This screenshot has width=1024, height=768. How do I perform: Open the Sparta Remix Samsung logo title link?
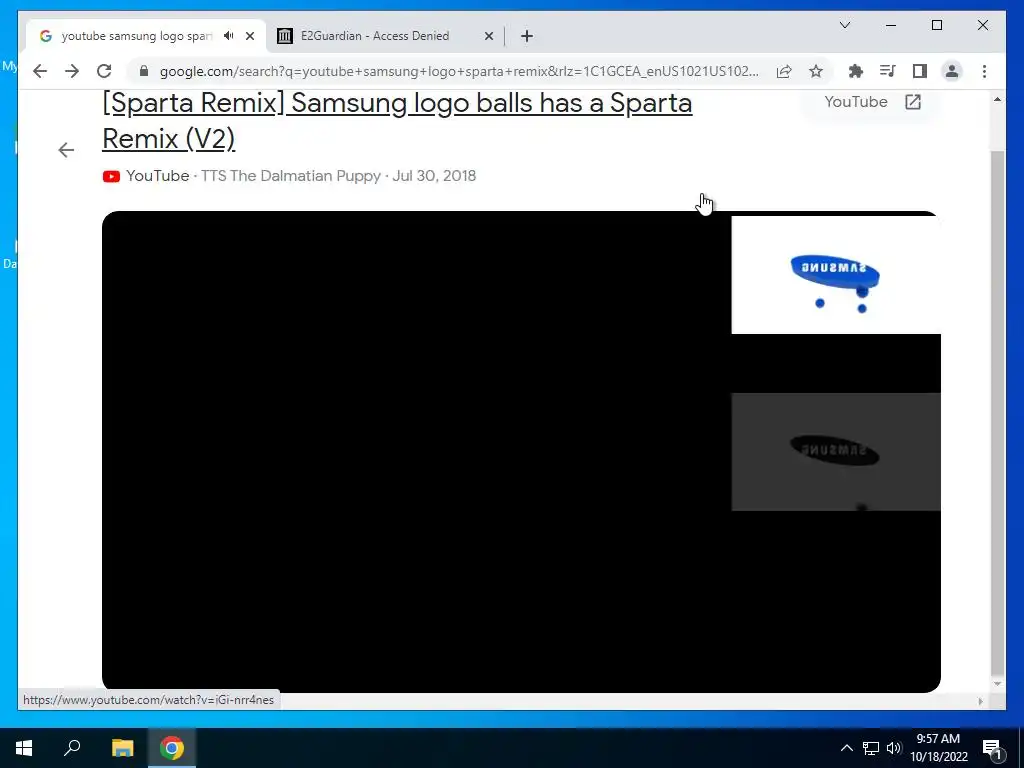pyautogui.click(x=397, y=121)
